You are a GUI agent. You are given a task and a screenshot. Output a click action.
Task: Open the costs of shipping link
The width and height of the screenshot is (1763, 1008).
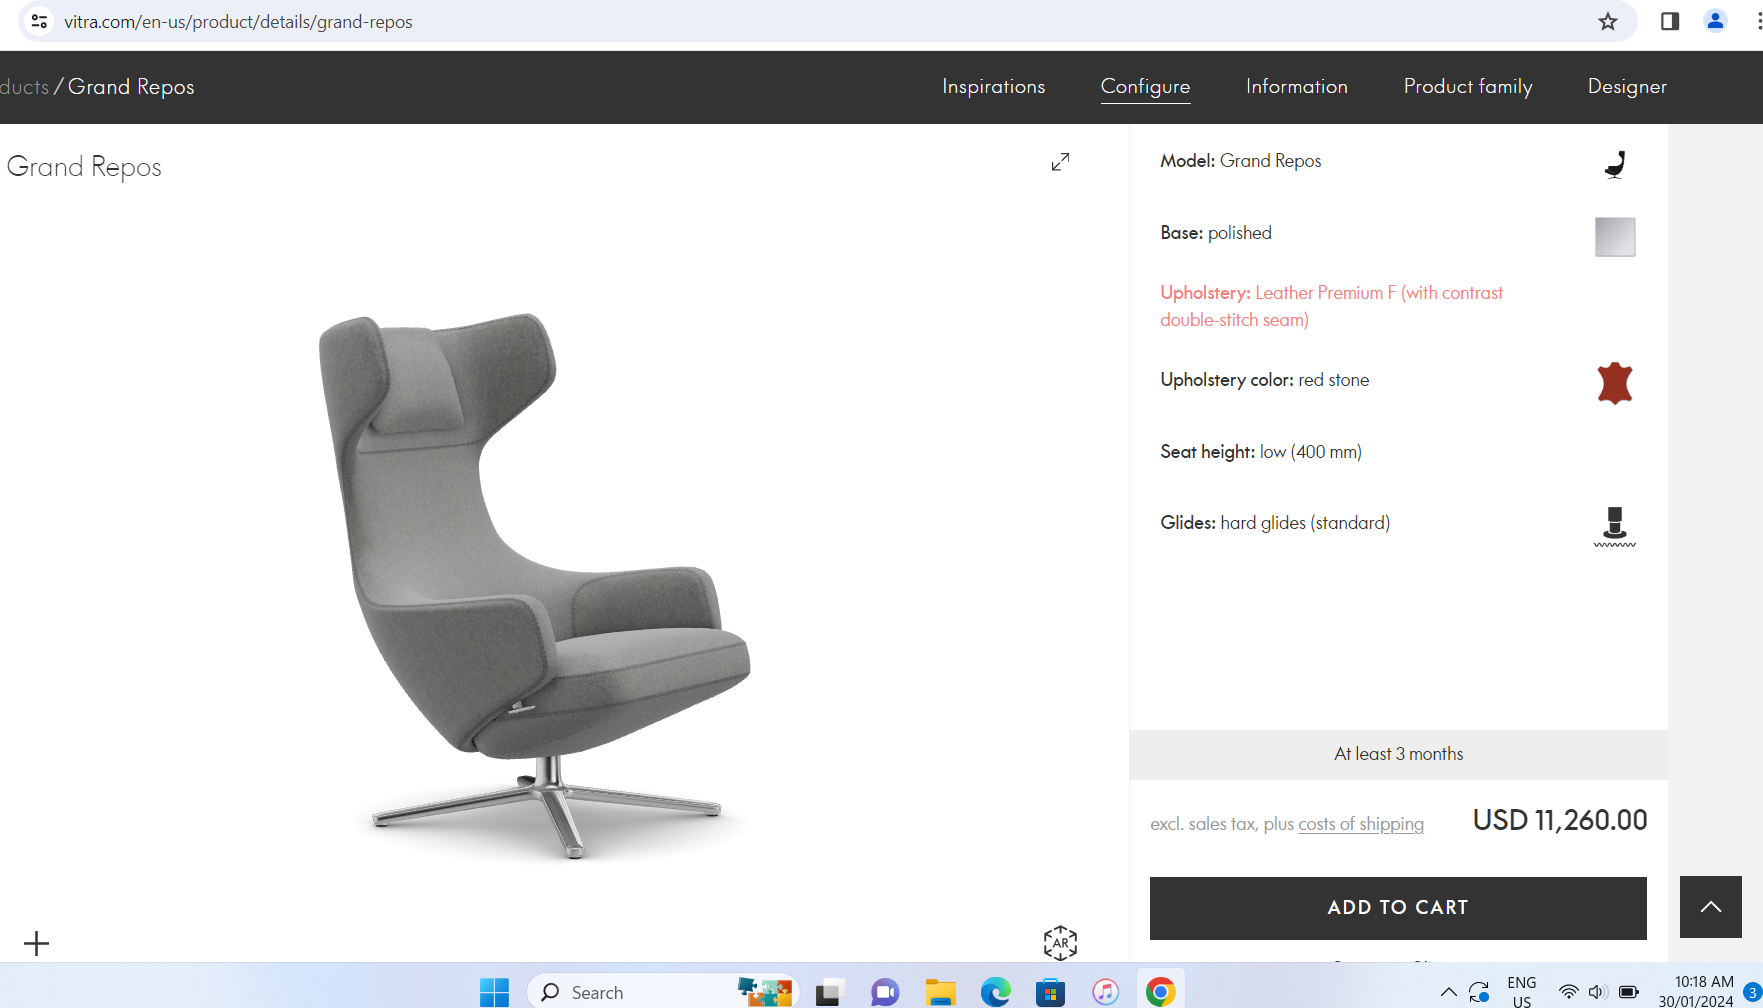pos(1360,824)
